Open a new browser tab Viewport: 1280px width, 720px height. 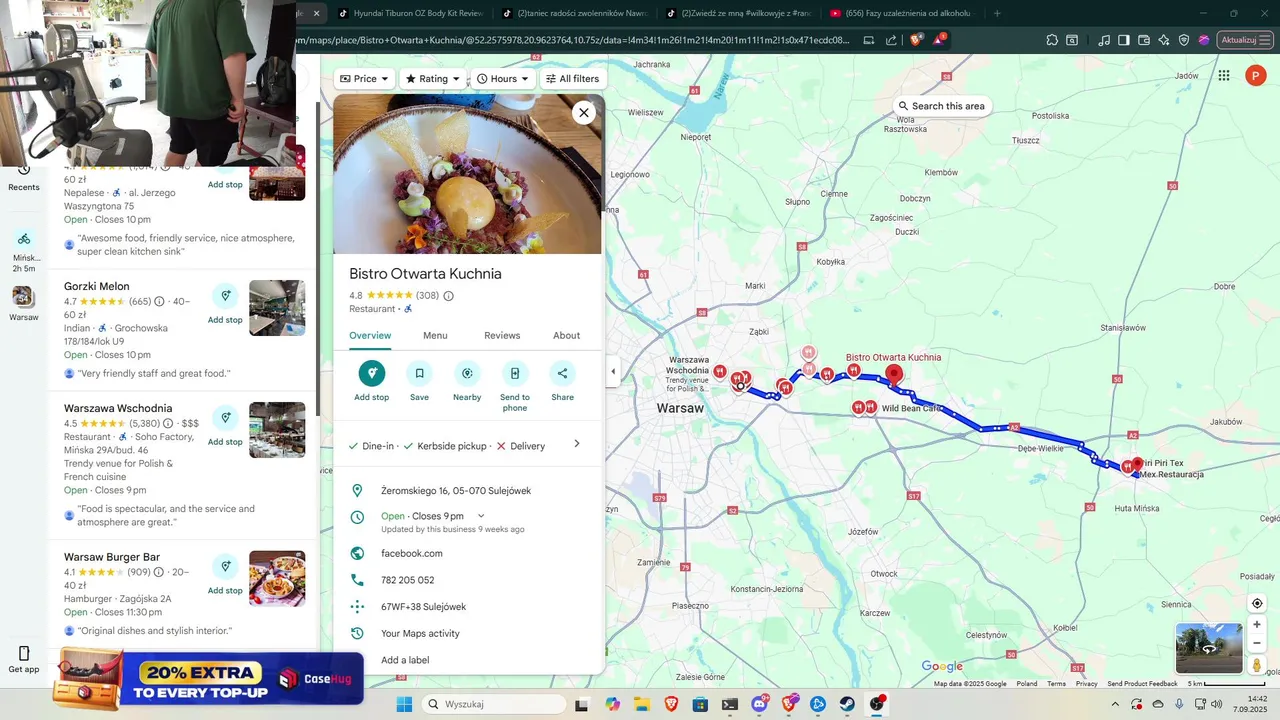click(x=997, y=13)
